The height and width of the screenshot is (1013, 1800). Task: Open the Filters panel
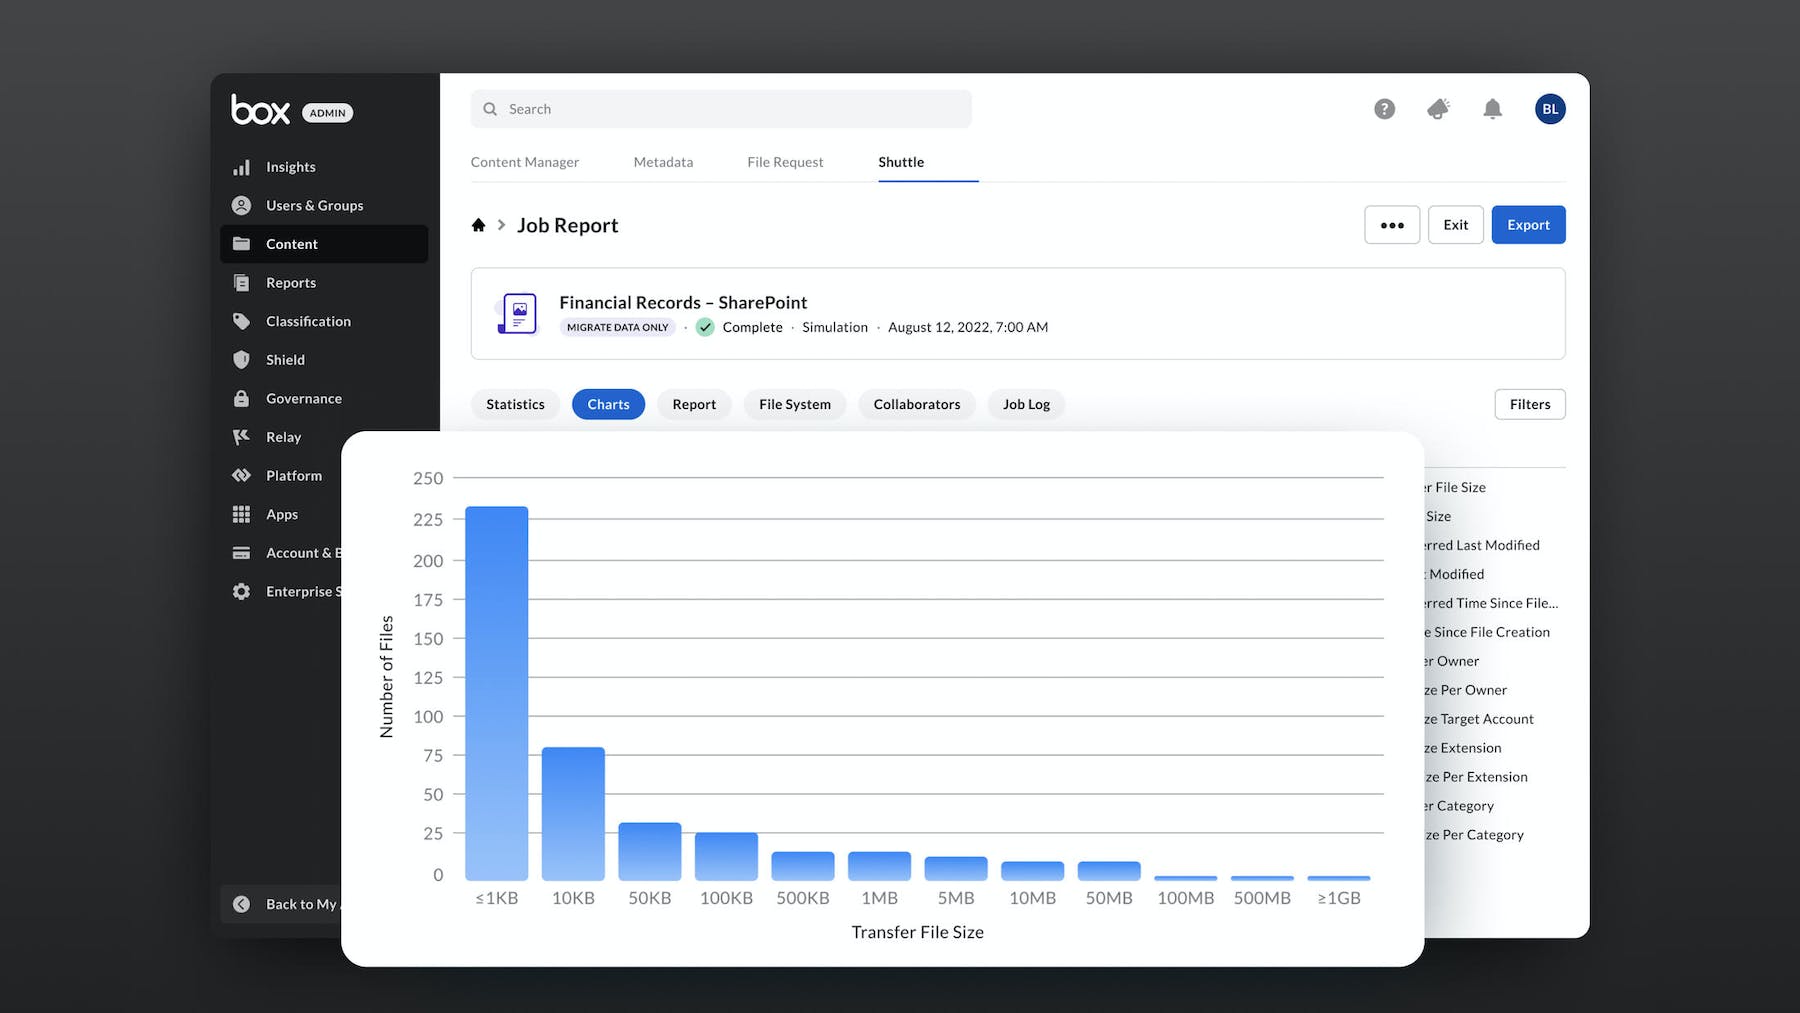(x=1529, y=404)
